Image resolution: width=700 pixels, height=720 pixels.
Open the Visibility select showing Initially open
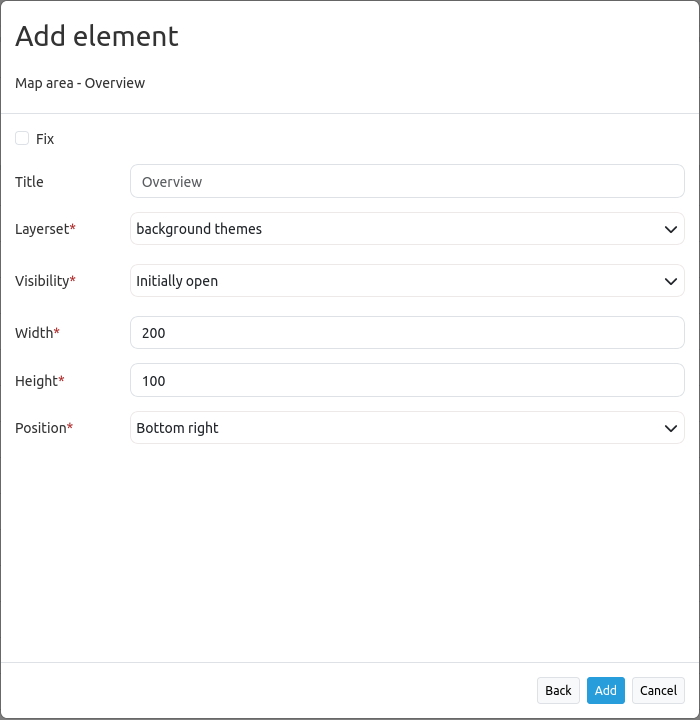click(395, 281)
